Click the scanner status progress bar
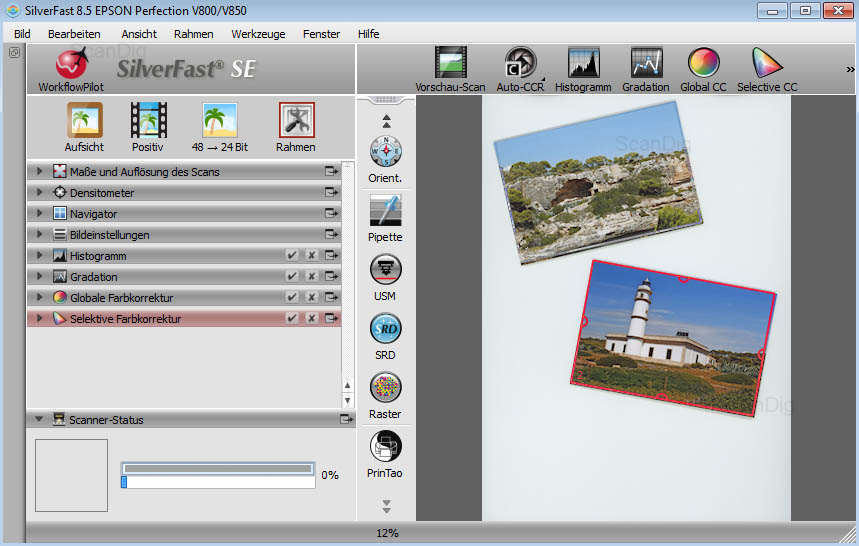Viewport: 859px width, 546px height. (x=218, y=475)
